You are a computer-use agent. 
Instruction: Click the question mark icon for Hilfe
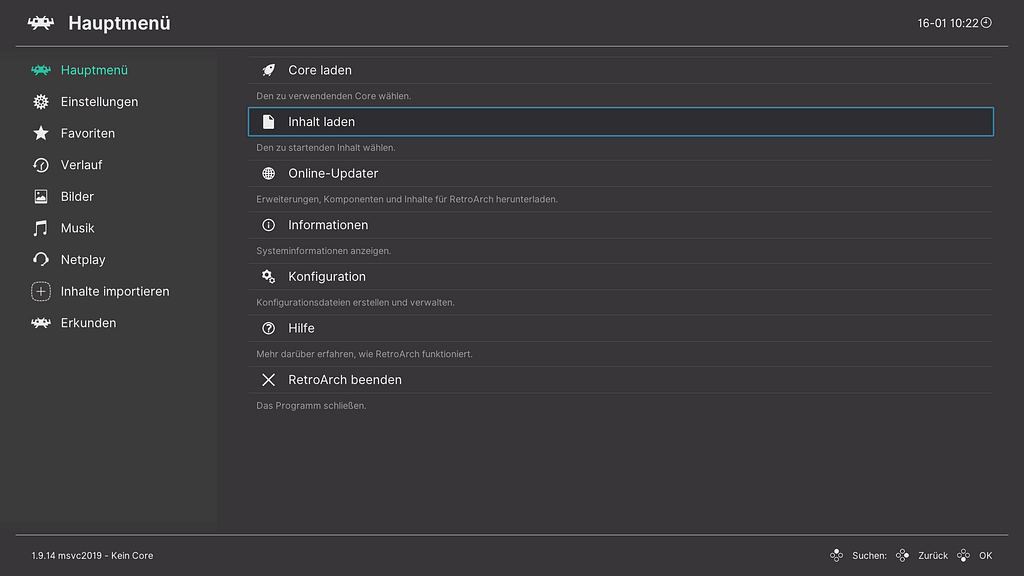268,328
